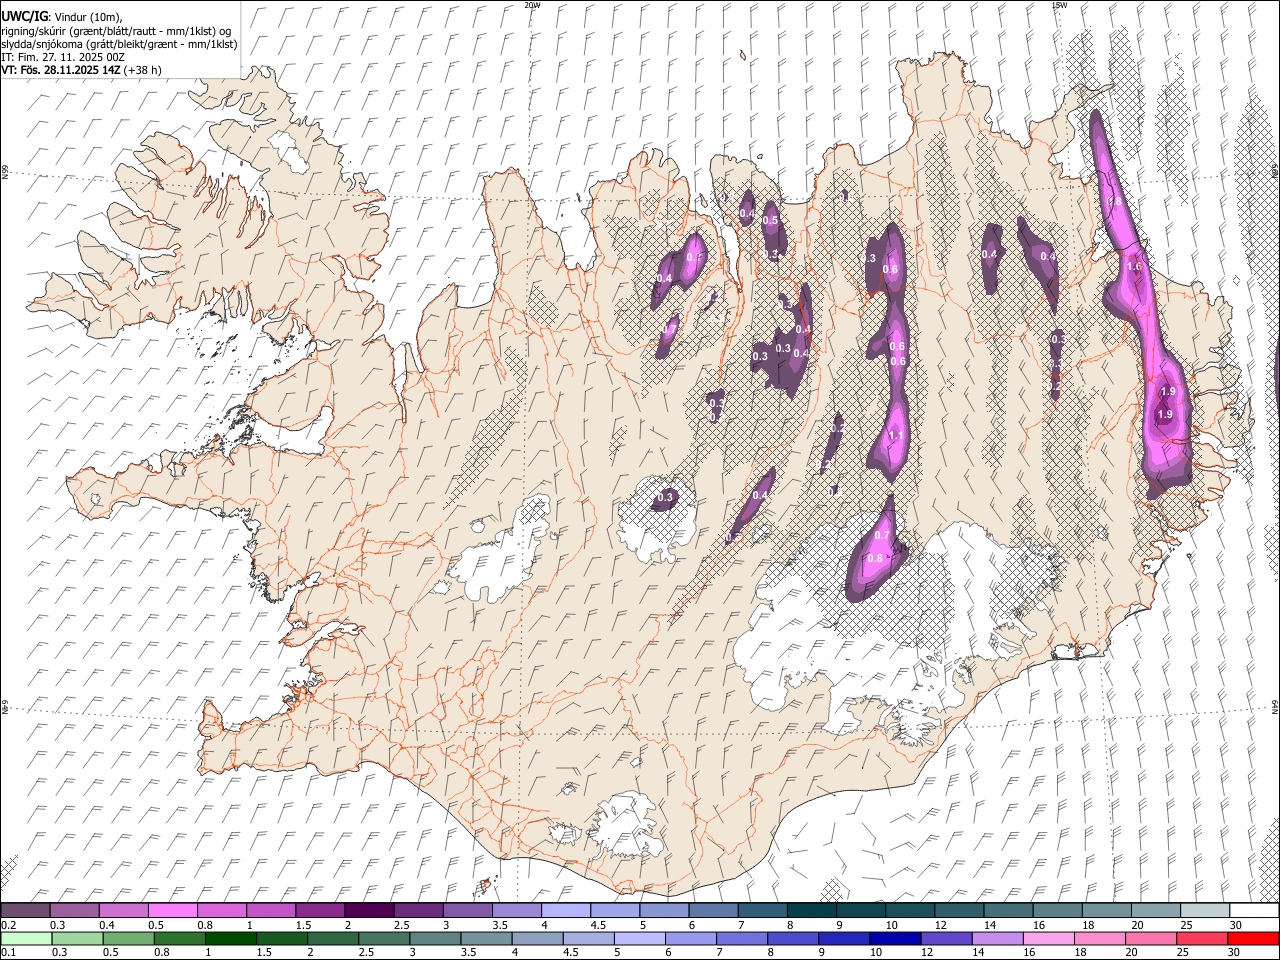Viewport: 1280px width, 960px height.
Task: Pick upper legend swatch between 20 and 25
Action: tap(1155, 911)
